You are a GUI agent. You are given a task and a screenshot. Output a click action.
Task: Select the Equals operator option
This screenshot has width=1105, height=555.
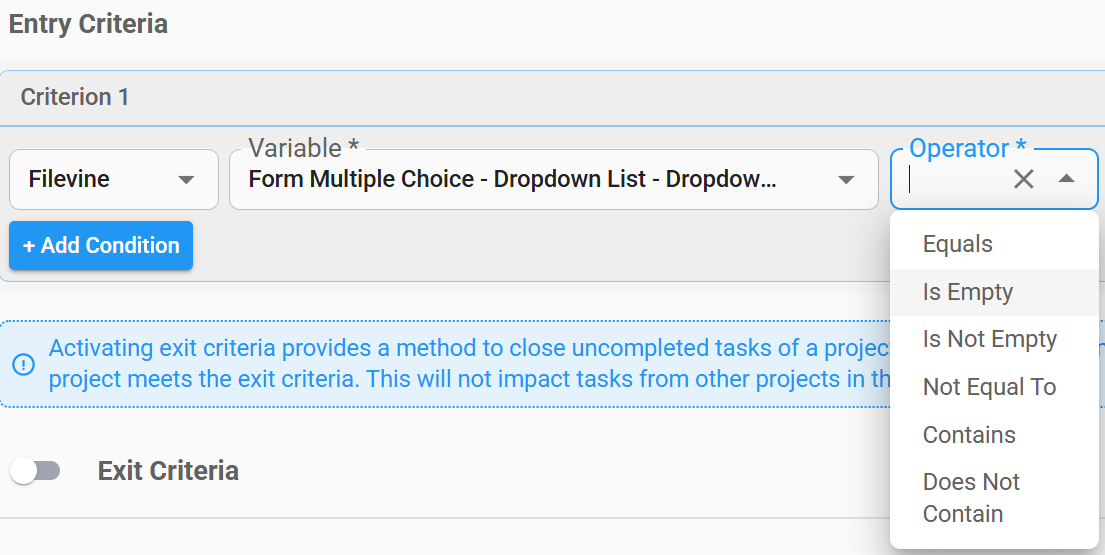point(957,244)
